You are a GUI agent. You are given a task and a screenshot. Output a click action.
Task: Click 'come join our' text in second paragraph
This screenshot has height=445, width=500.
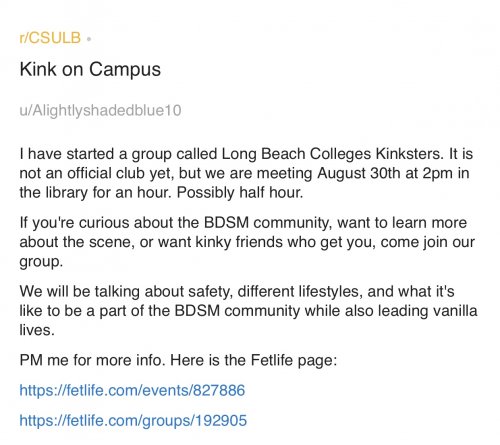(428, 242)
